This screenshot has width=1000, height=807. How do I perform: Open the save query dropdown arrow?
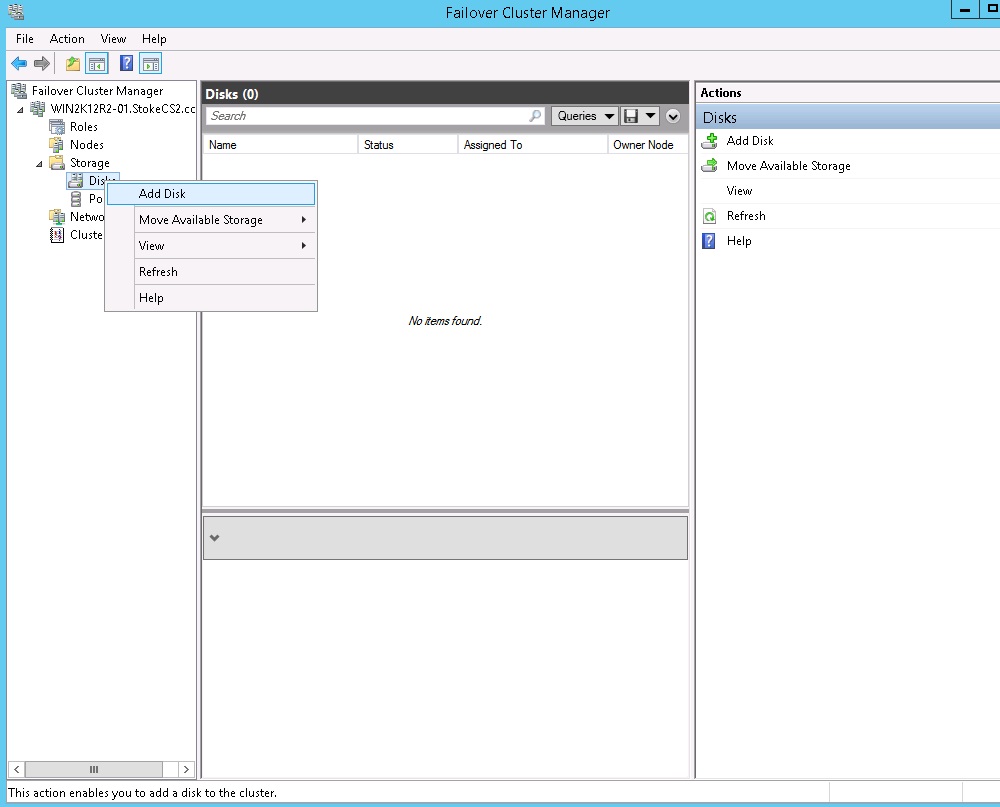[651, 116]
